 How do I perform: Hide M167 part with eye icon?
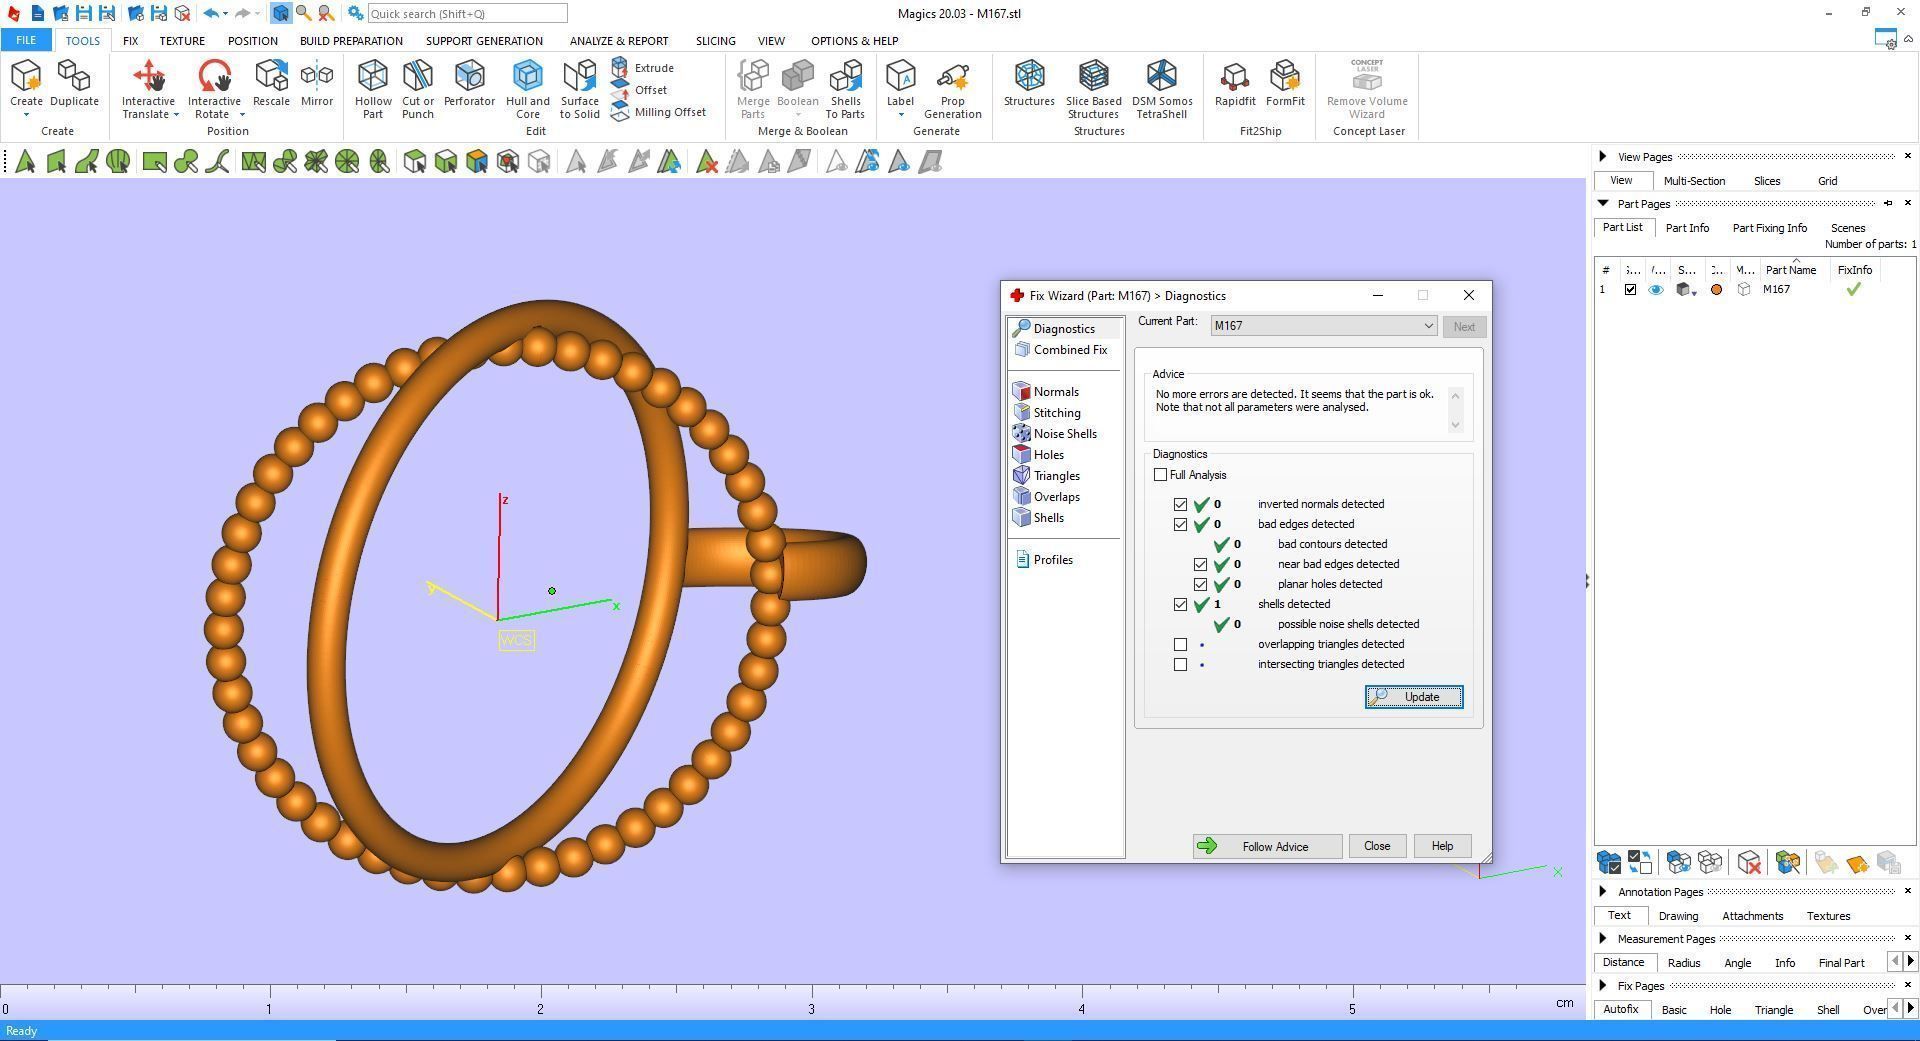pyautogui.click(x=1656, y=290)
